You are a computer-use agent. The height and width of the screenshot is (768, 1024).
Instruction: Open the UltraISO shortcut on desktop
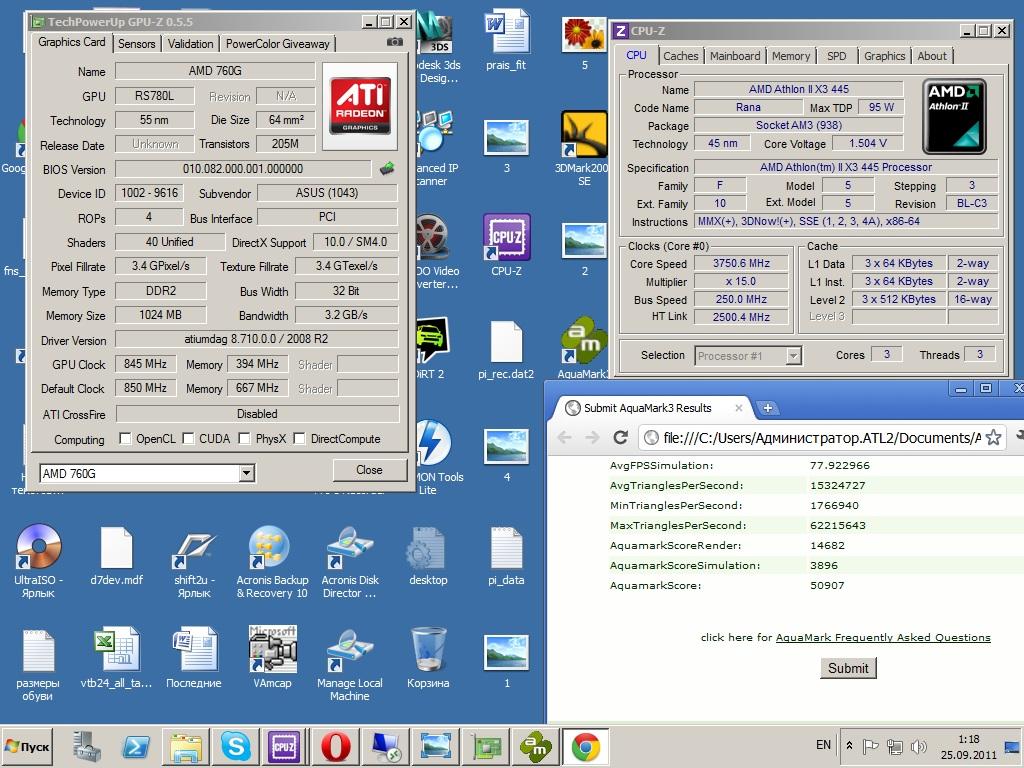point(38,547)
